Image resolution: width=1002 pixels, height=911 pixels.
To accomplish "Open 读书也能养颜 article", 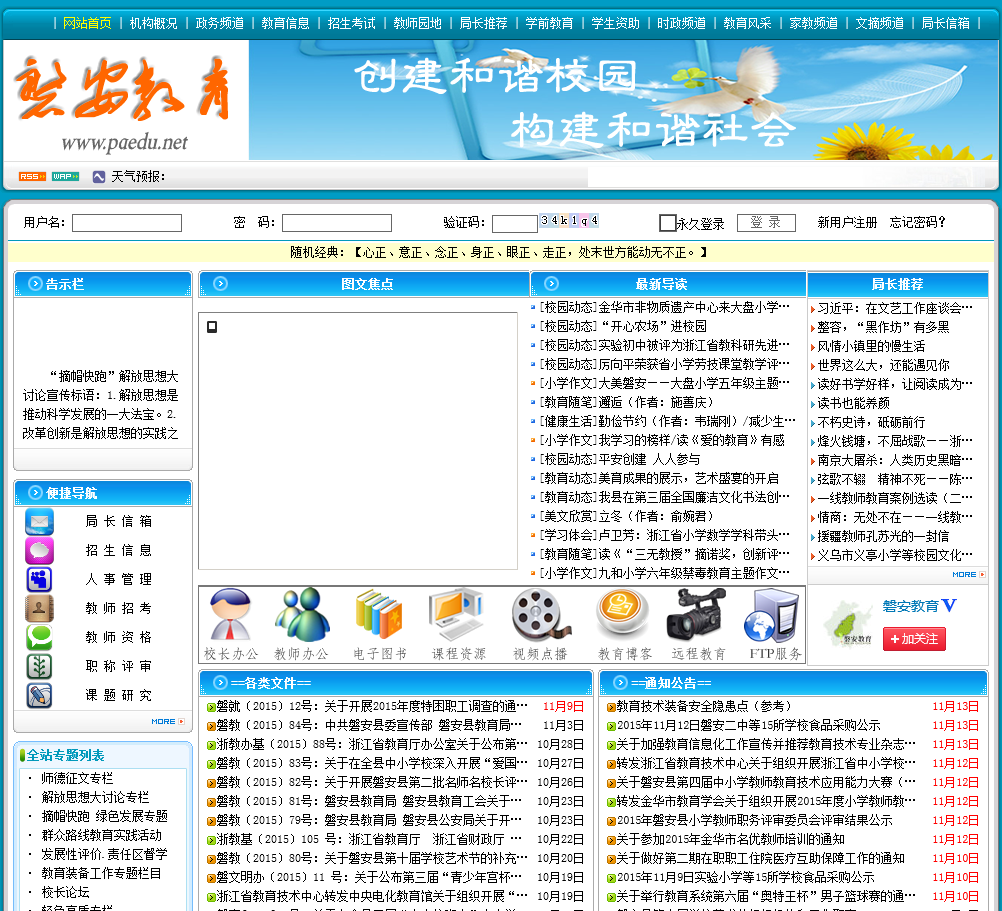I will (x=853, y=403).
